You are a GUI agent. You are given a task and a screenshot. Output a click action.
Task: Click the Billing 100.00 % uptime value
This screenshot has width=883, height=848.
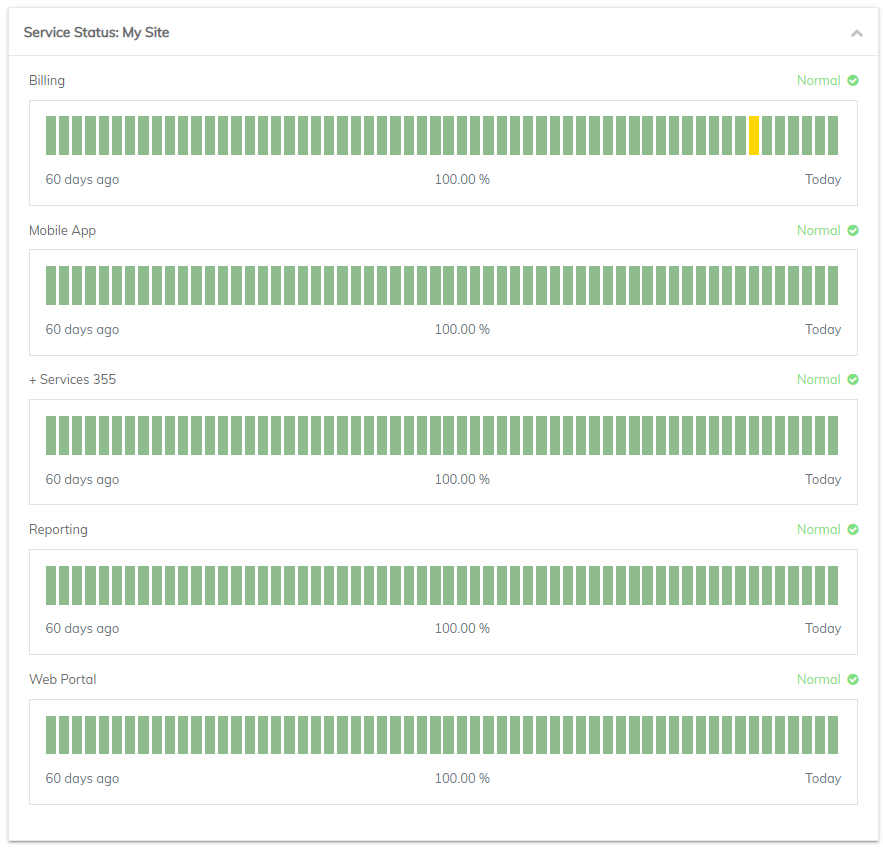(462, 179)
